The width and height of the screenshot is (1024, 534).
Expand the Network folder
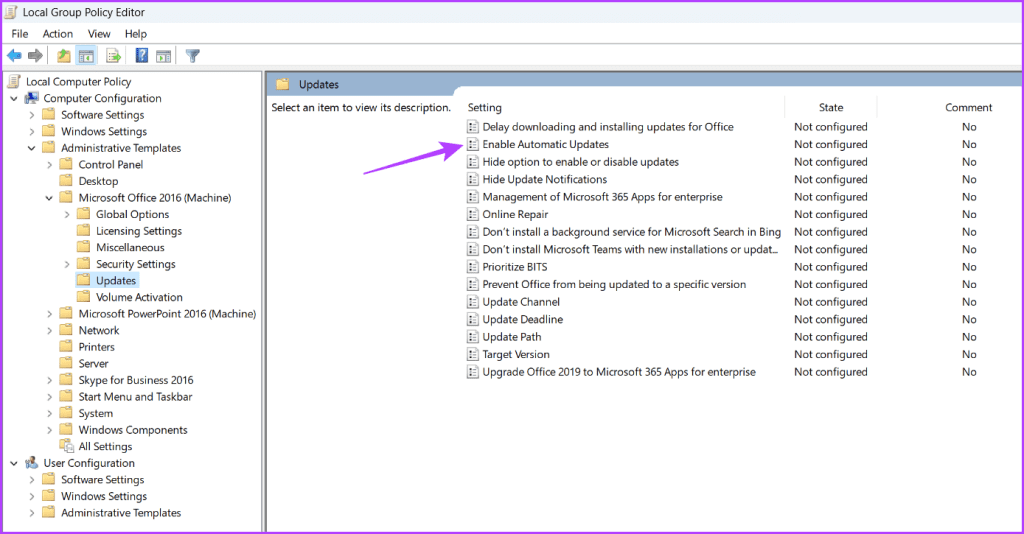[49, 330]
